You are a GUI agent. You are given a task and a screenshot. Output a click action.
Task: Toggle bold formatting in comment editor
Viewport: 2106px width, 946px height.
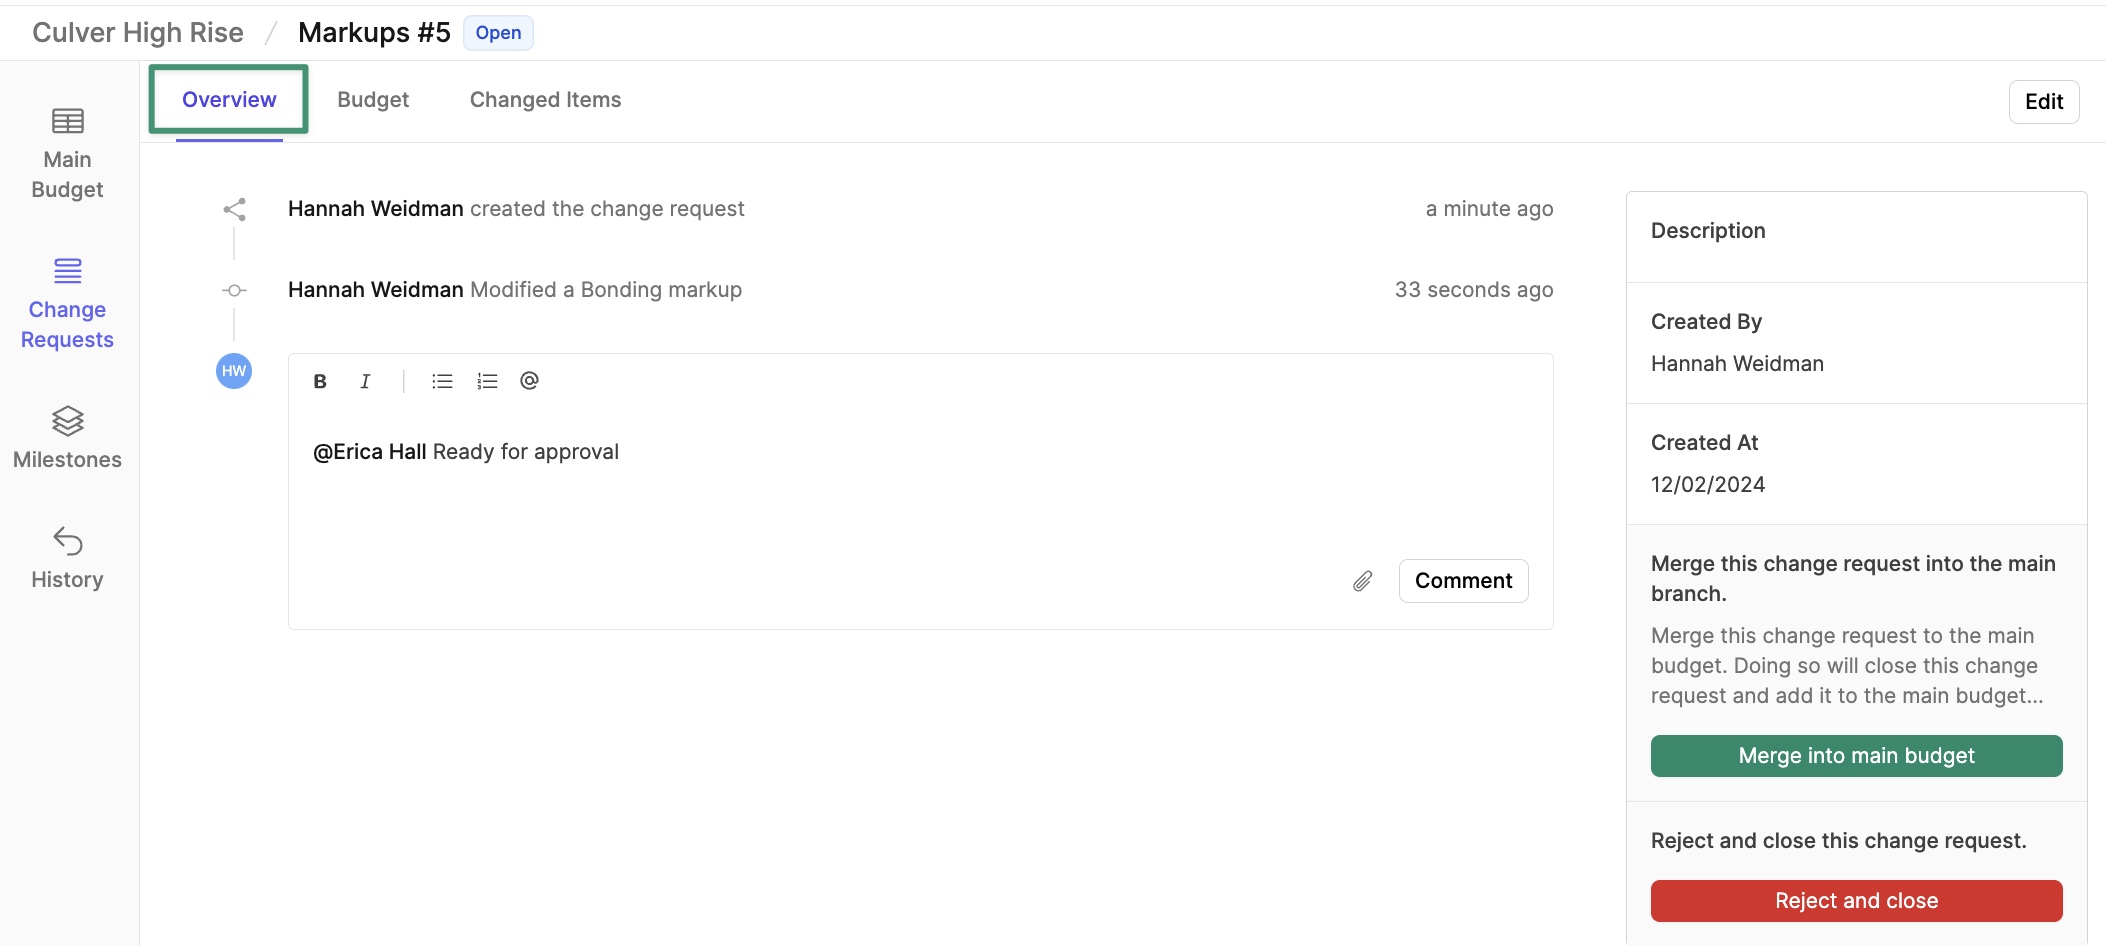click(320, 381)
